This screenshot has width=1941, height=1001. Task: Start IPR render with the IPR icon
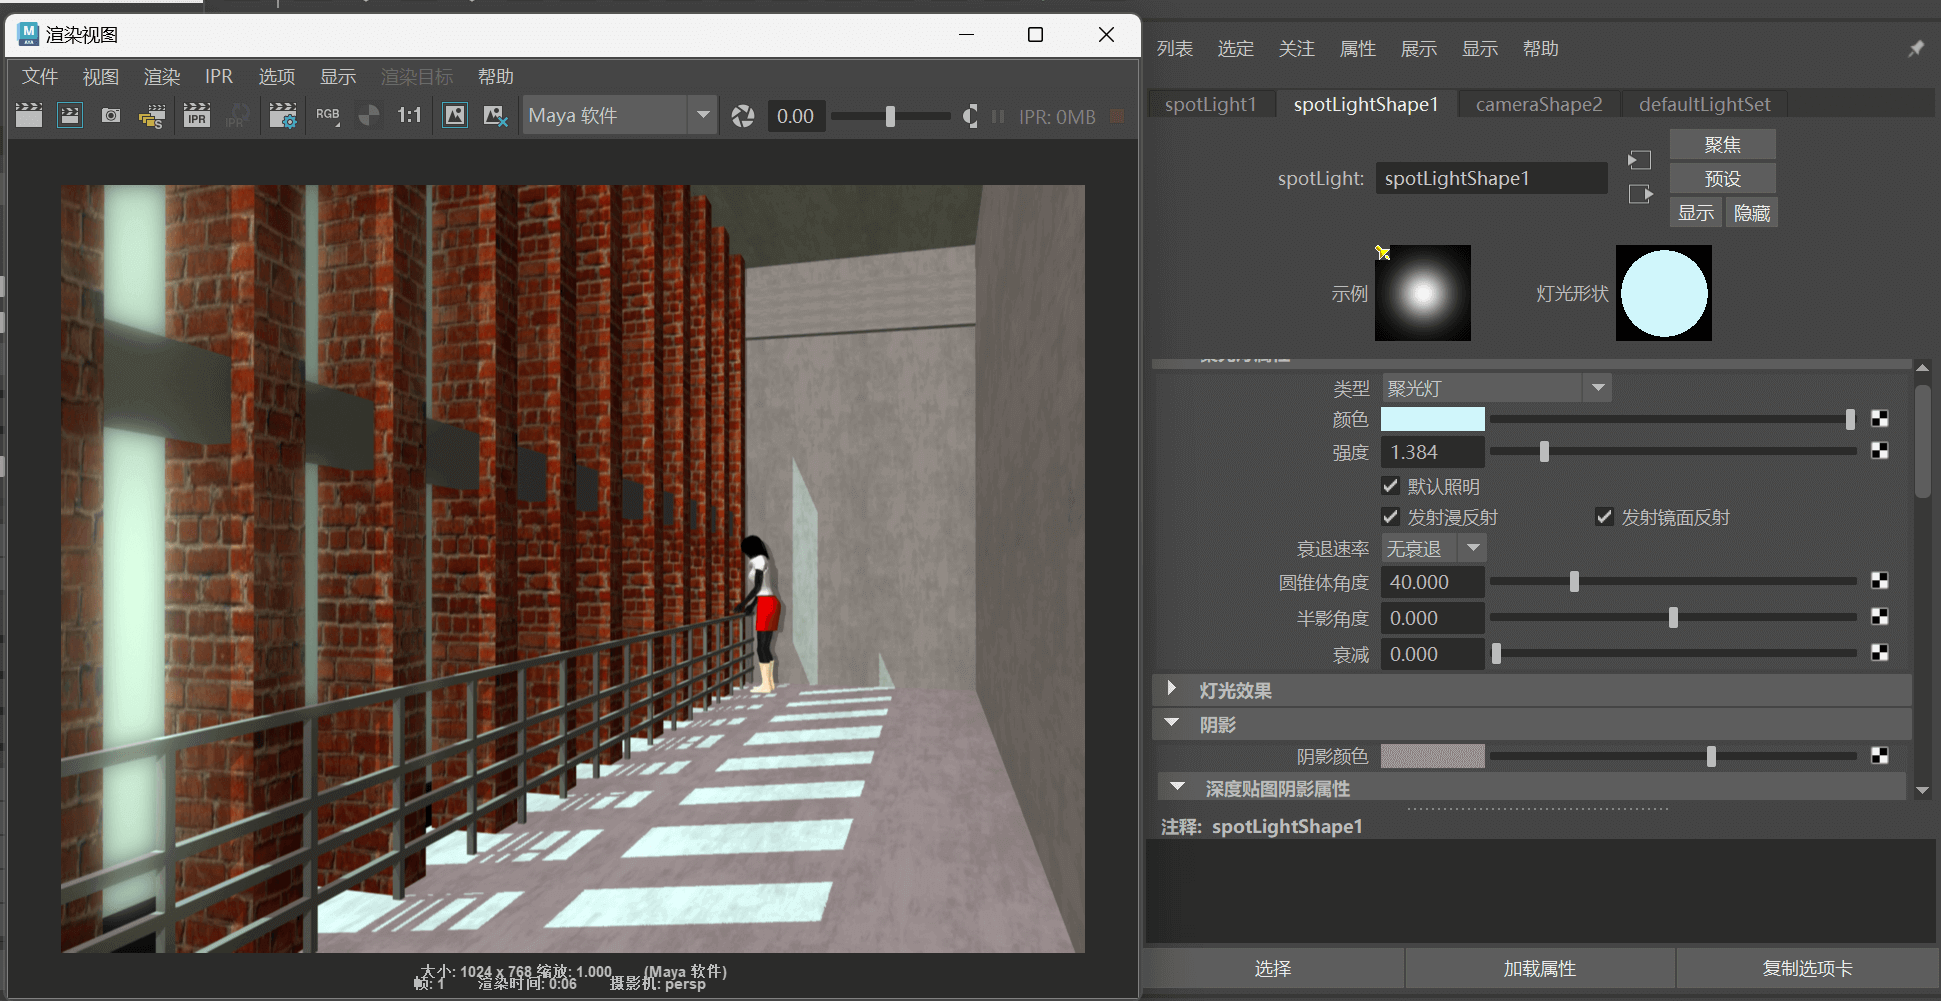click(197, 116)
